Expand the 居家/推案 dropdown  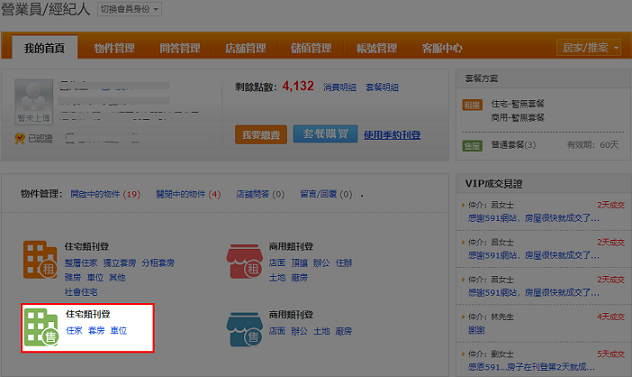pyautogui.click(x=588, y=48)
